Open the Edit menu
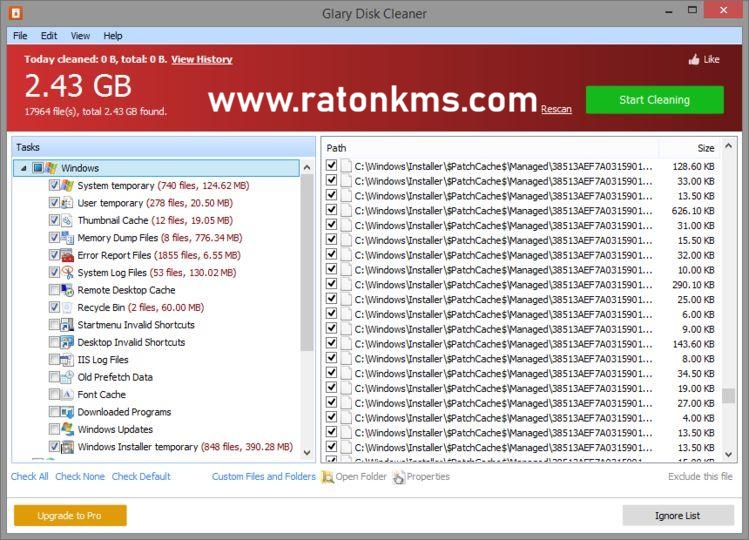The height and width of the screenshot is (540, 749). pyautogui.click(x=49, y=36)
